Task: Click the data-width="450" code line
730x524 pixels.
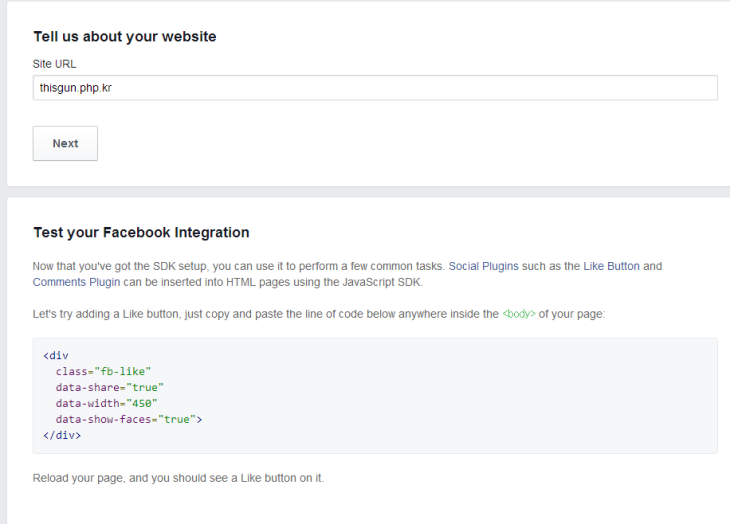Action: 106,403
